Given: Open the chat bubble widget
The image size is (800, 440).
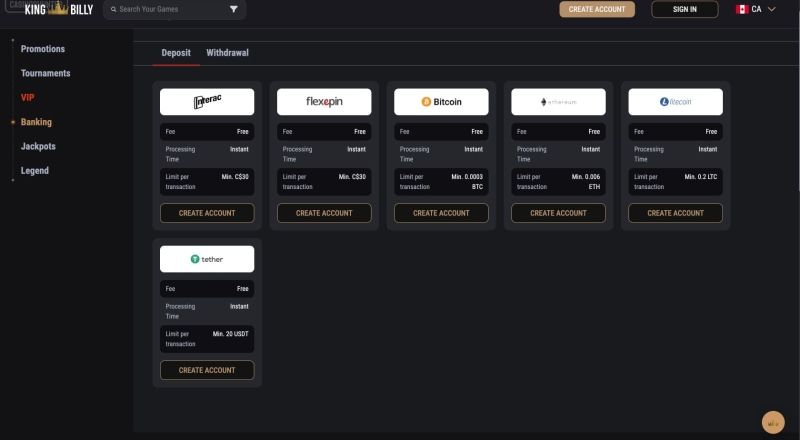Looking at the screenshot, I should [x=773, y=422].
